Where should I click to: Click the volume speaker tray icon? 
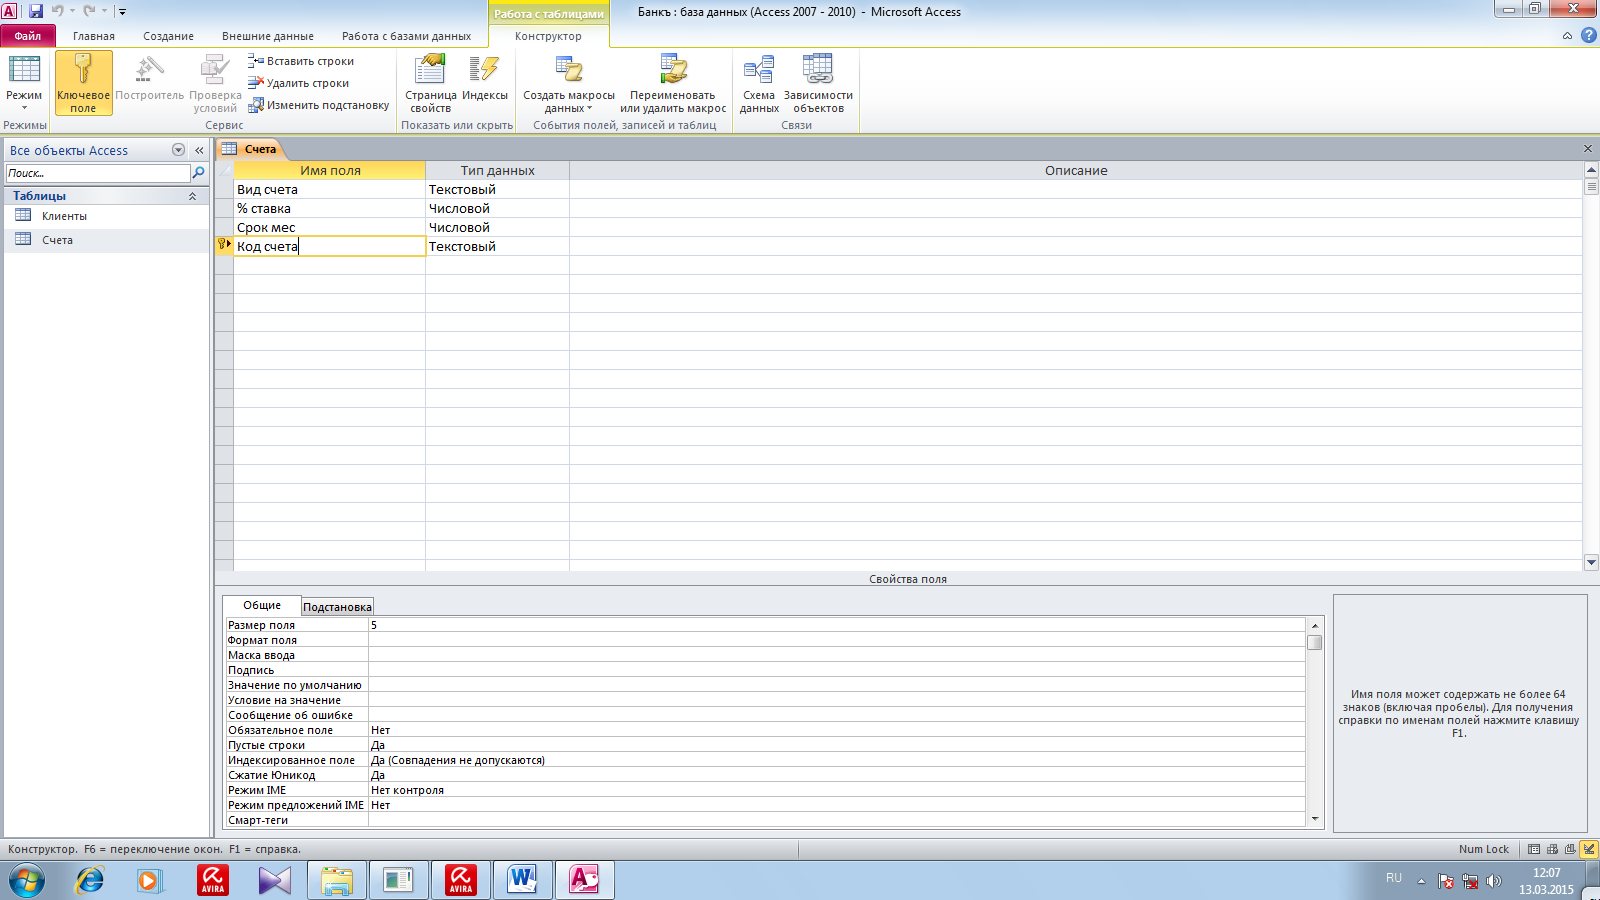pos(1493,881)
